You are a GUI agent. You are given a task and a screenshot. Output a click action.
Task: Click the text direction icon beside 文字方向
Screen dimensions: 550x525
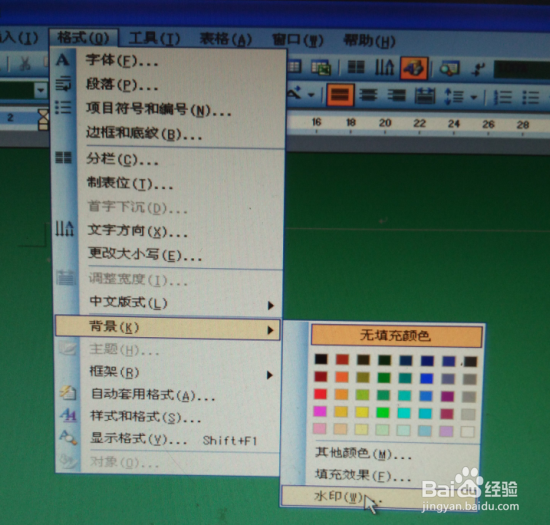(65, 229)
